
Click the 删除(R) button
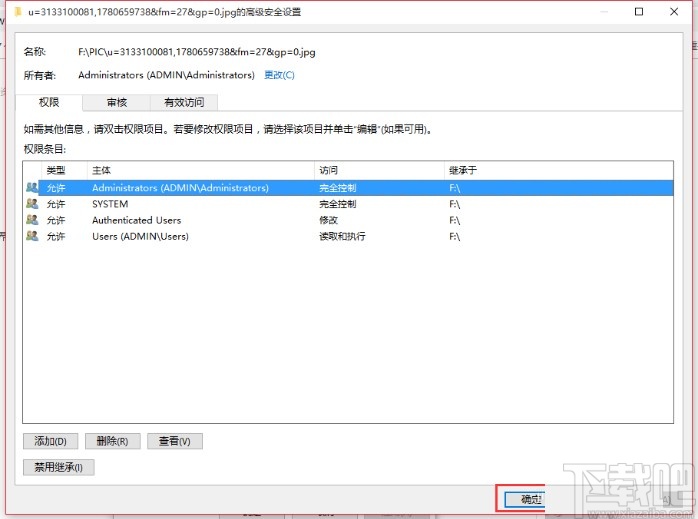point(113,441)
